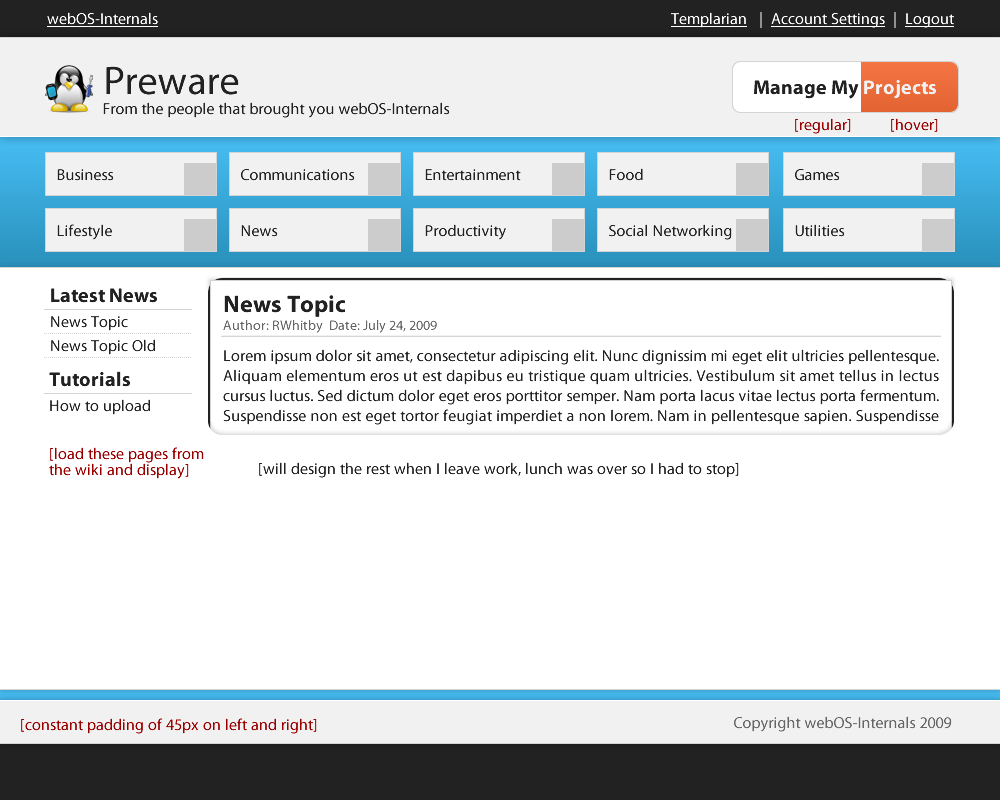
Task: Click the Social Networking category icon placeholder
Action: 752,235
